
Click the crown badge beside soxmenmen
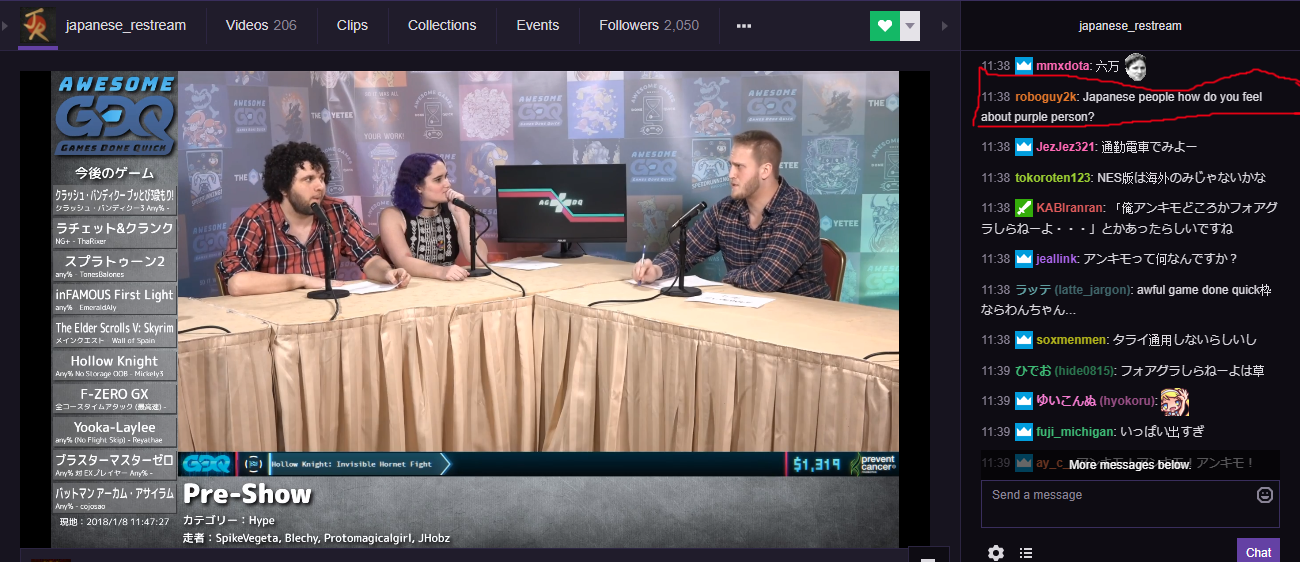1024,340
